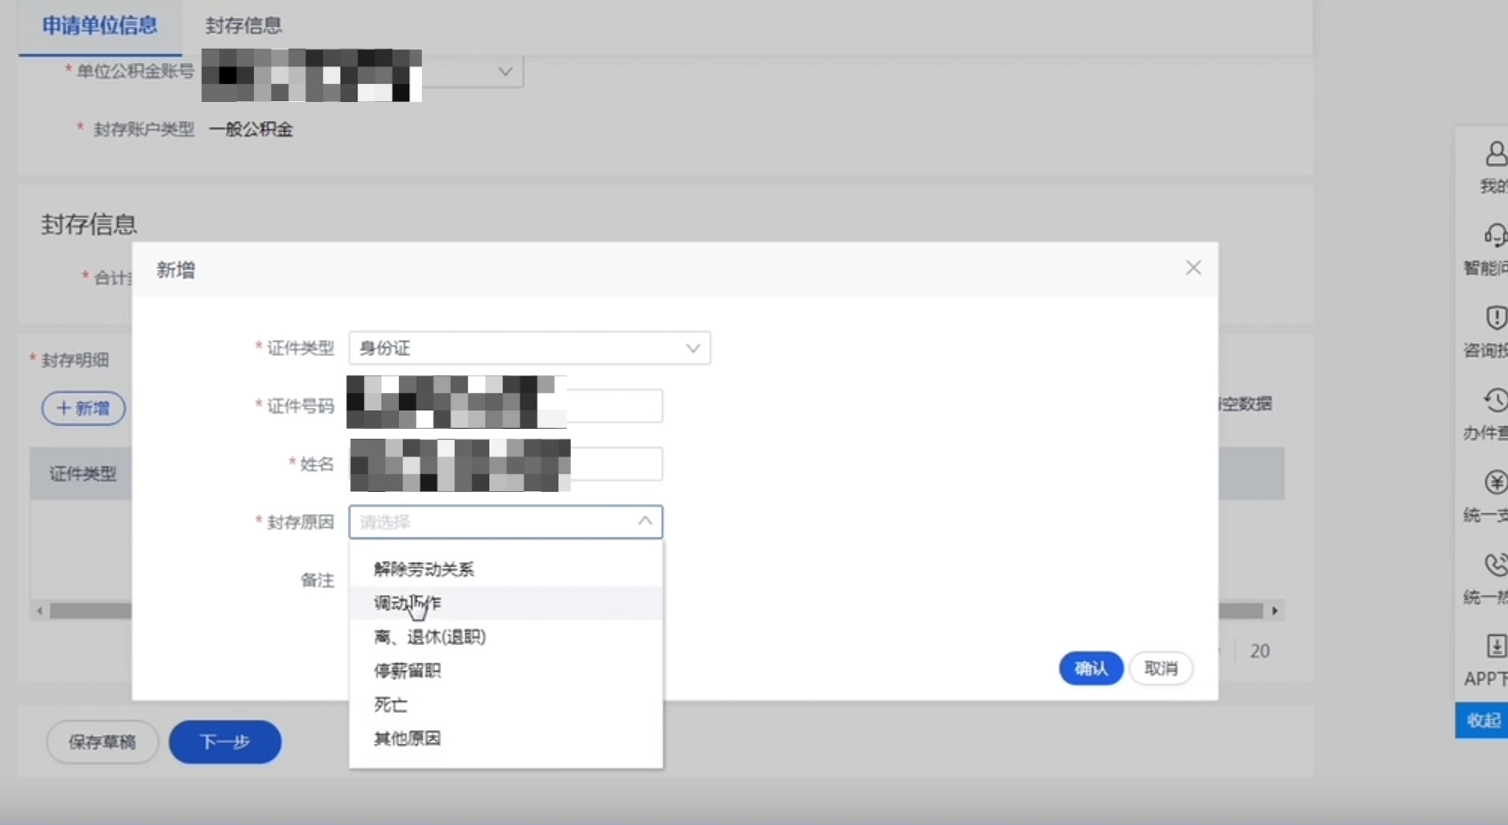This screenshot has width=1508, height=825.
Task: Open 证件类型 dropdown showing 身份证
Action: [529, 348]
